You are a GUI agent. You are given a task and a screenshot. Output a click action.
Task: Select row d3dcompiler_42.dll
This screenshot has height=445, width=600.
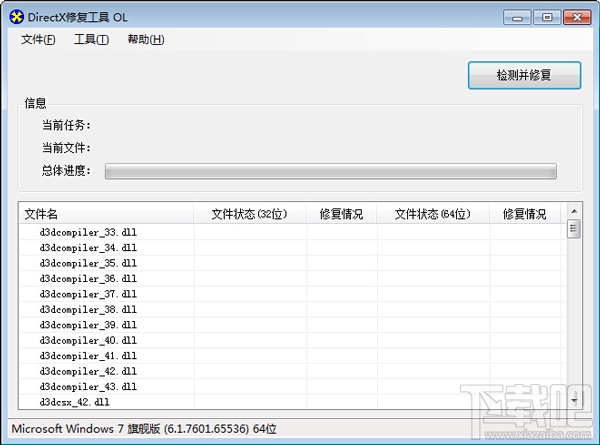pos(293,371)
